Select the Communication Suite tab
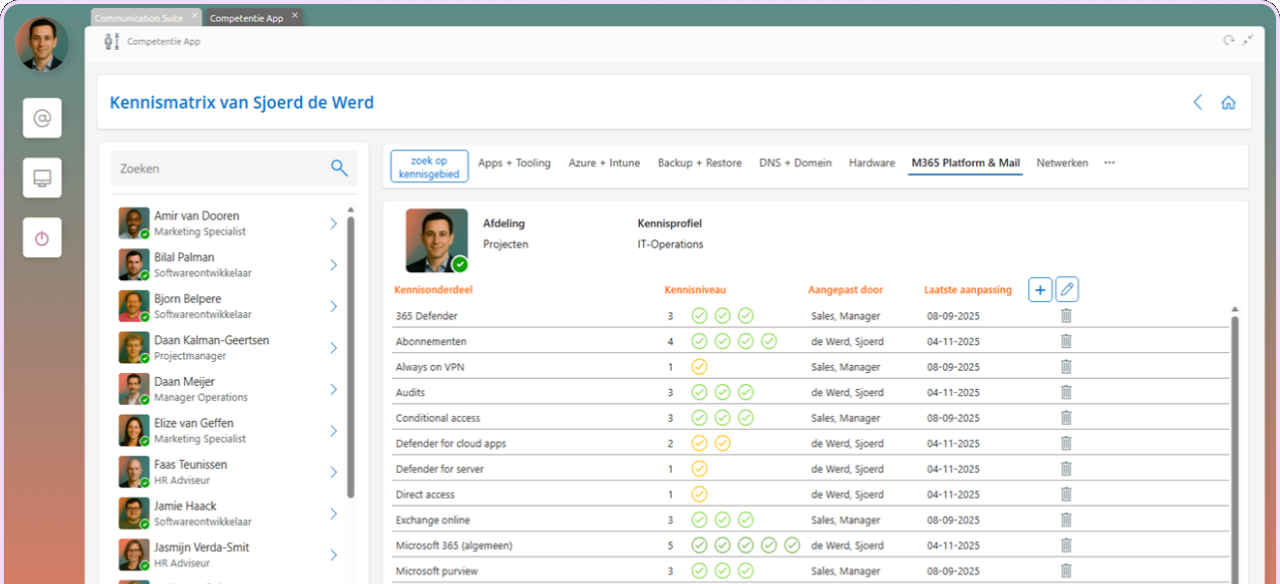 [140, 16]
